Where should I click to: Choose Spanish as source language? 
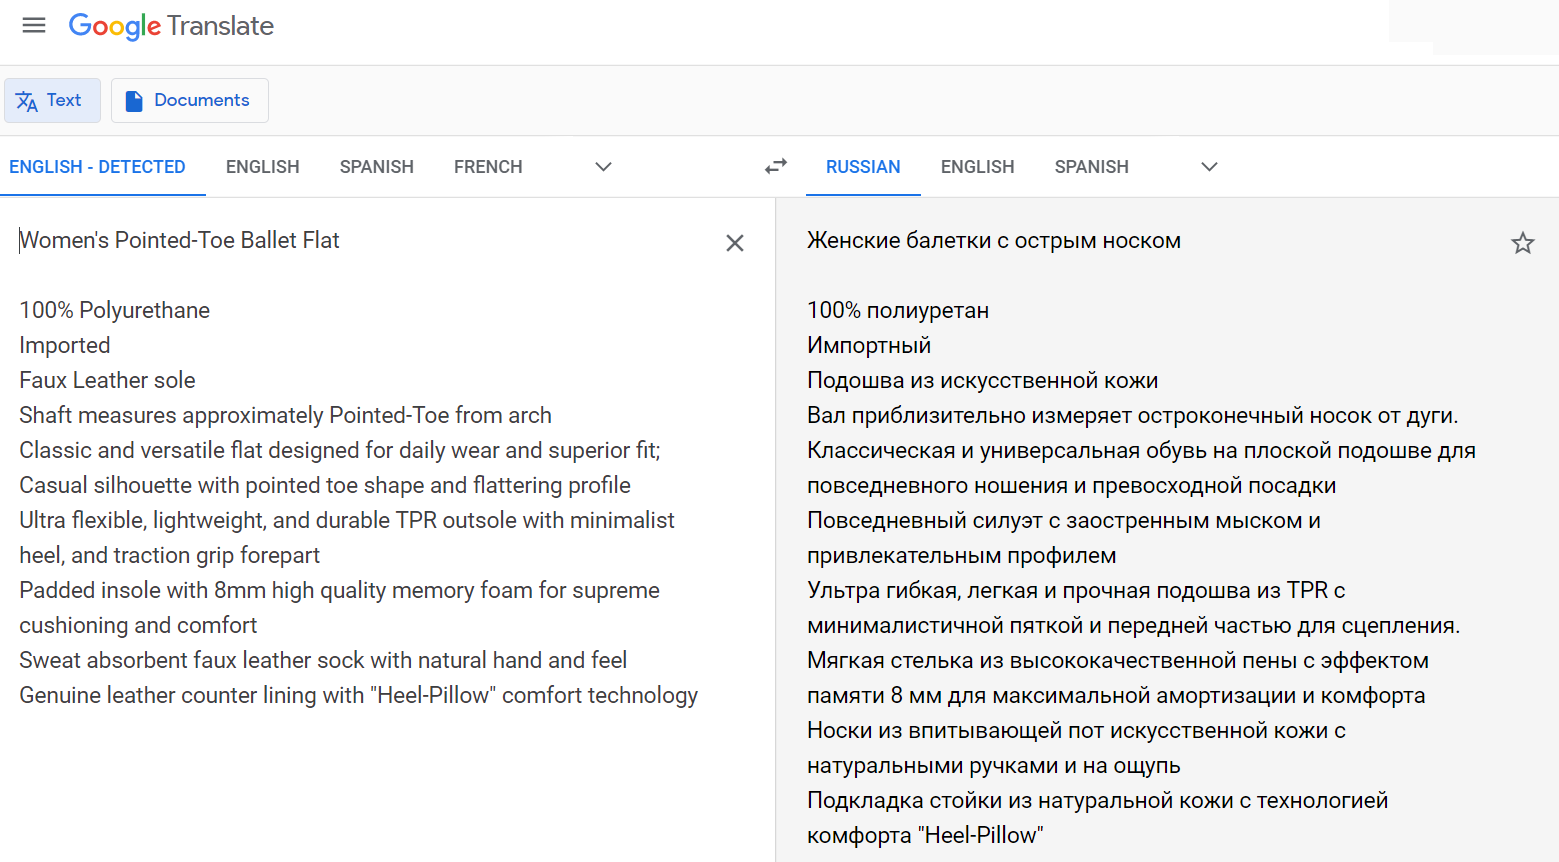click(x=377, y=167)
